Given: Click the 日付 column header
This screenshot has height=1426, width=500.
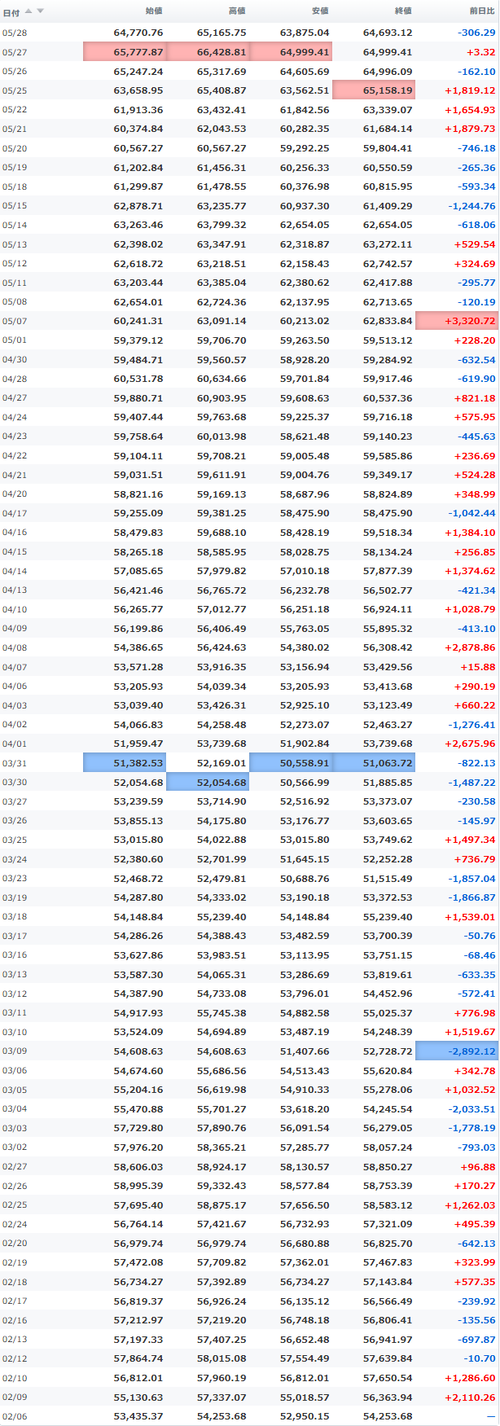Looking at the screenshot, I should (11, 11).
